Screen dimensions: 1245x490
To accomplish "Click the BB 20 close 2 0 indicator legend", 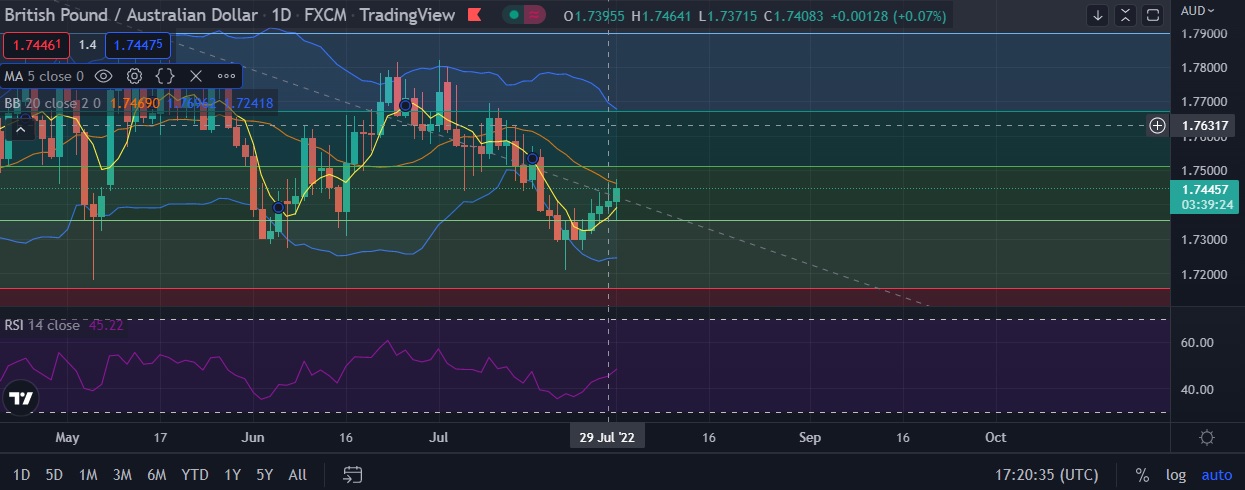I will pos(50,103).
